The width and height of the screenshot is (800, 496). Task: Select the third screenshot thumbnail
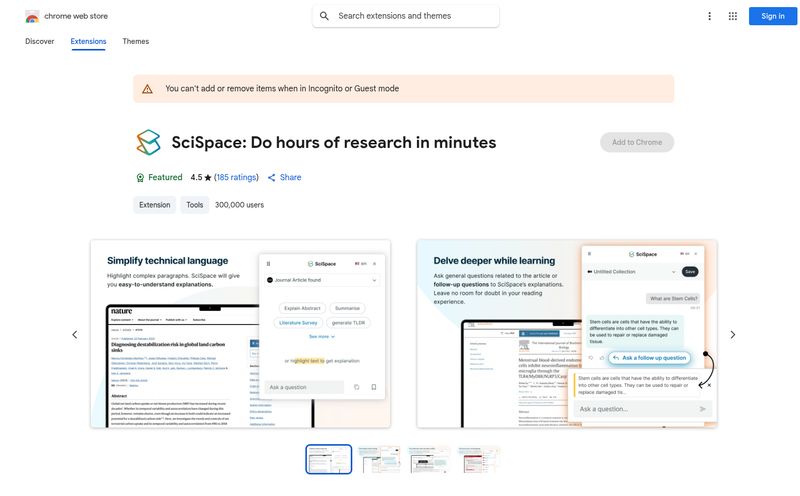[429, 459]
